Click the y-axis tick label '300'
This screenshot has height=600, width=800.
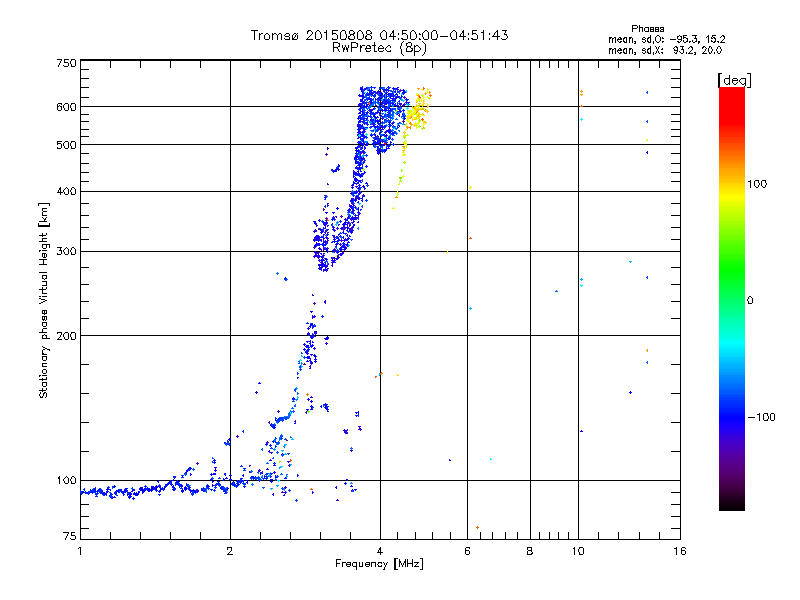(x=66, y=252)
